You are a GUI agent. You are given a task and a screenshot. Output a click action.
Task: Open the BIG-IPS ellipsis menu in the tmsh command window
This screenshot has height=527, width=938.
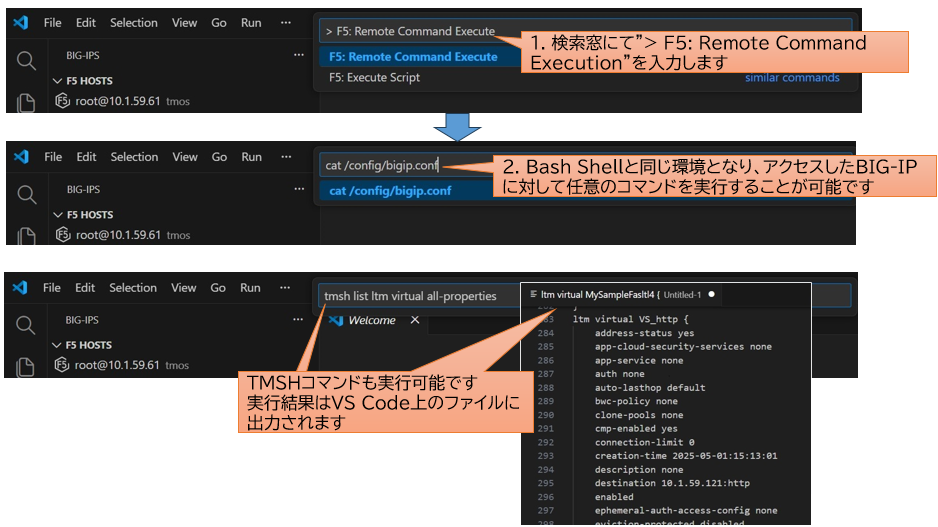298,319
